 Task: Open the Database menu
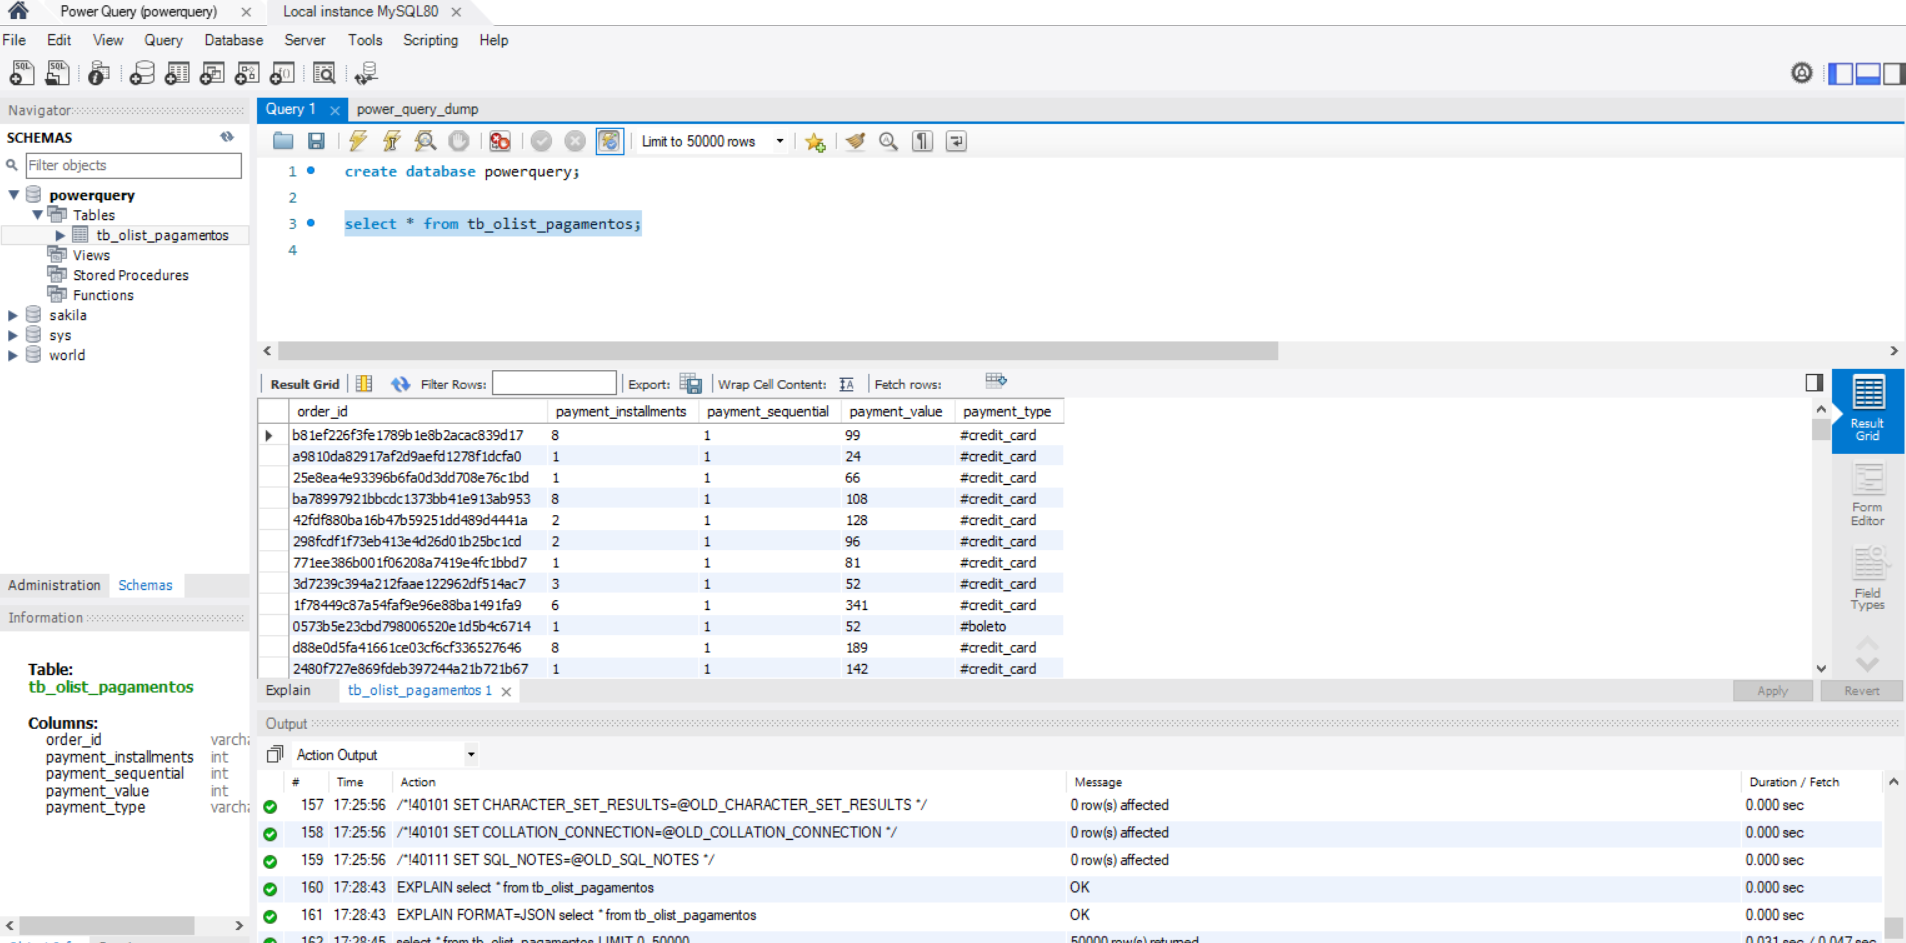coord(234,40)
